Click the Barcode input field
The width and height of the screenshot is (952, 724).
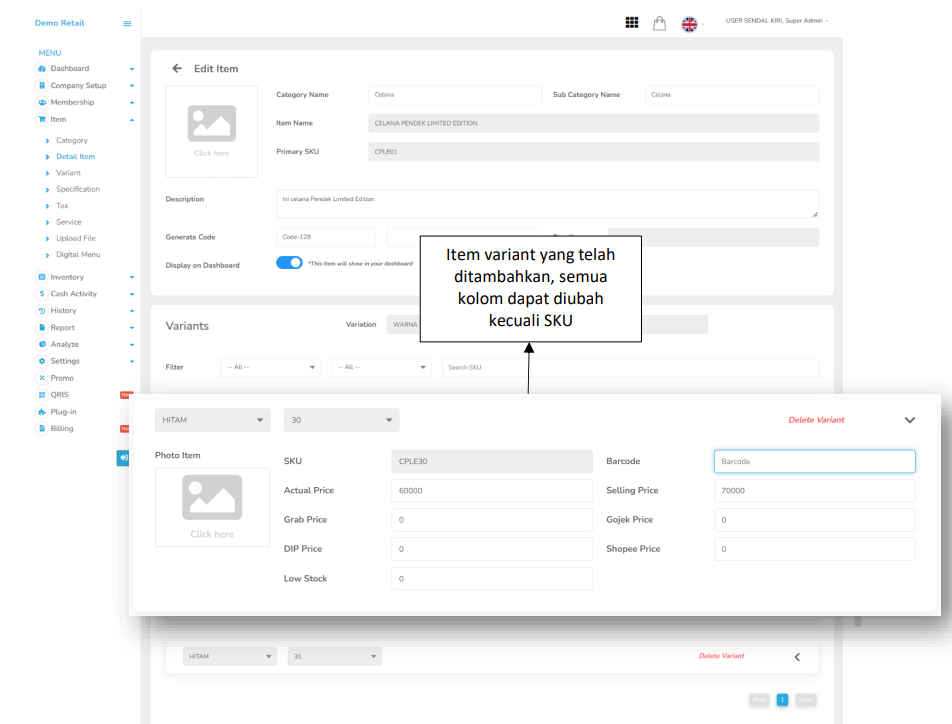click(814, 461)
